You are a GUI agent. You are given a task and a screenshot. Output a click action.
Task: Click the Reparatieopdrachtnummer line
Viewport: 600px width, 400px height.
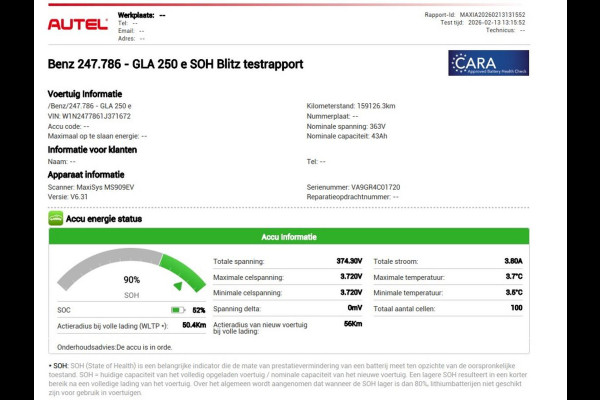click(x=352, y=197)
